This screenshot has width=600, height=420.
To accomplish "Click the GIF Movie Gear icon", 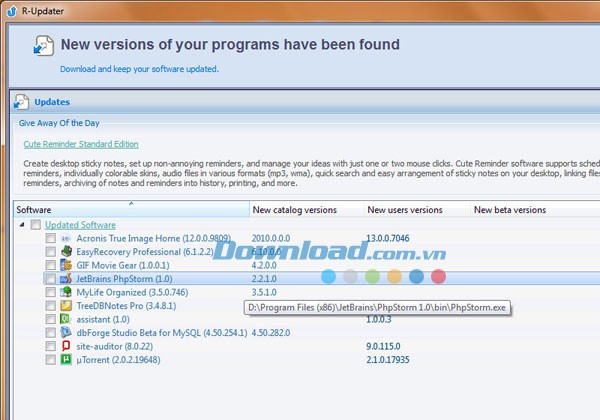I will 66,265.
